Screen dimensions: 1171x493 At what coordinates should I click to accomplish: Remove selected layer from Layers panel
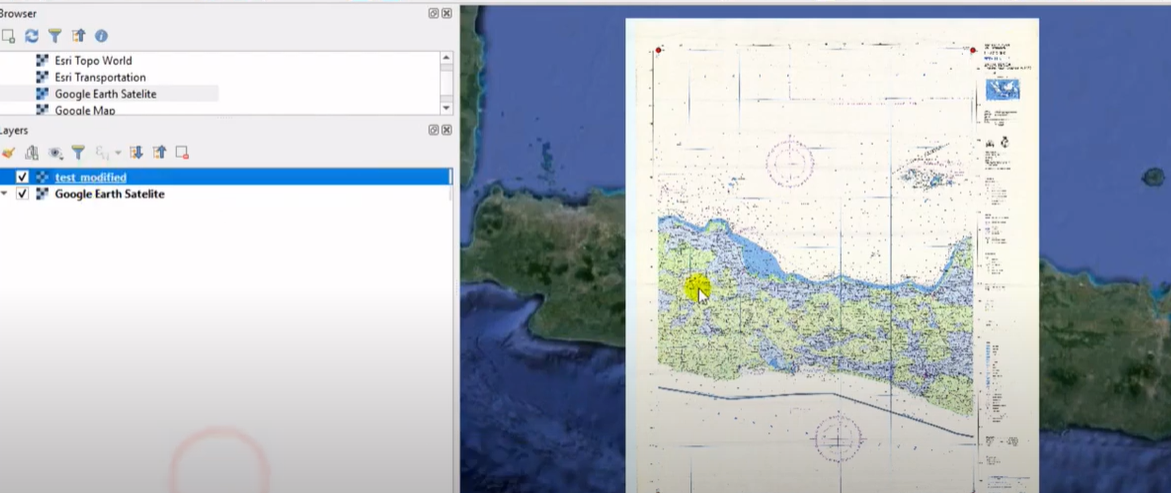click(x=181, y=152)
